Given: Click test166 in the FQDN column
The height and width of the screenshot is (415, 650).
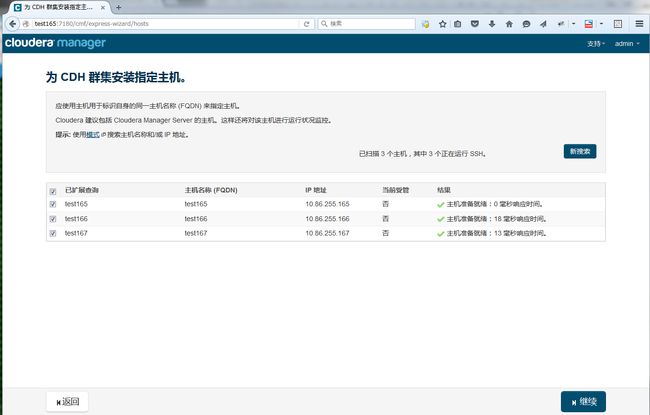Looking at the screenshot, I should pyautogui.click(x=196, y=219).
